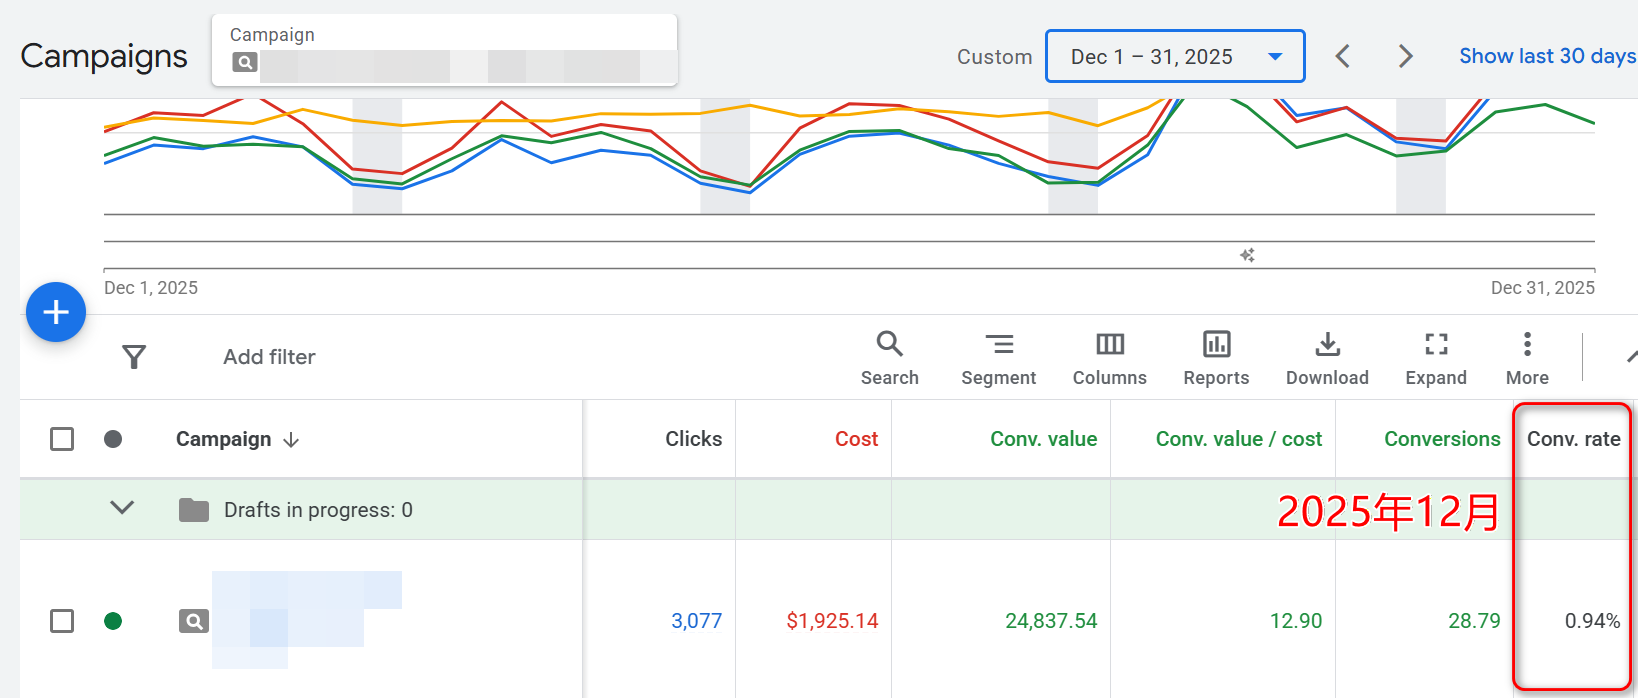The width and height of the screenshot is (1638, 698).
Task: Open the Columns editor
Action: [1110, 358]
